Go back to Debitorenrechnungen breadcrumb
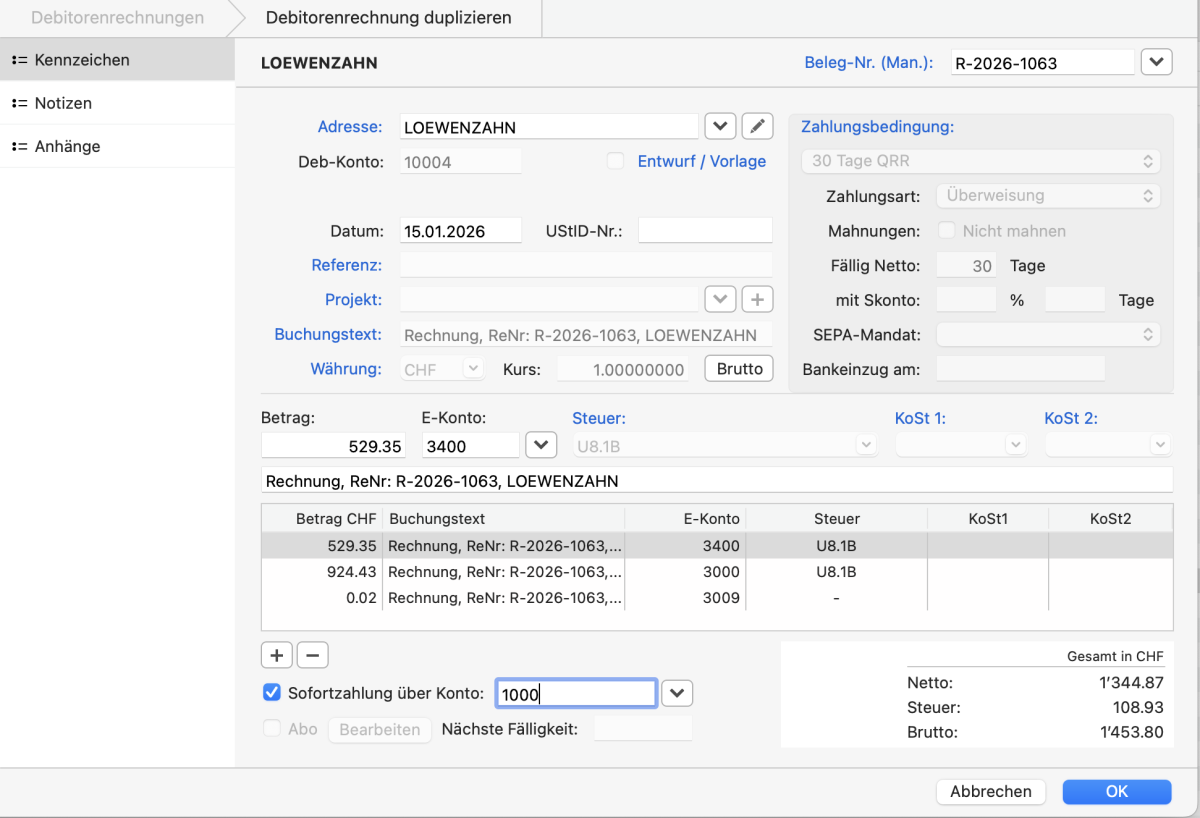This screenshot has height=818, width=1200. [117, 18]
